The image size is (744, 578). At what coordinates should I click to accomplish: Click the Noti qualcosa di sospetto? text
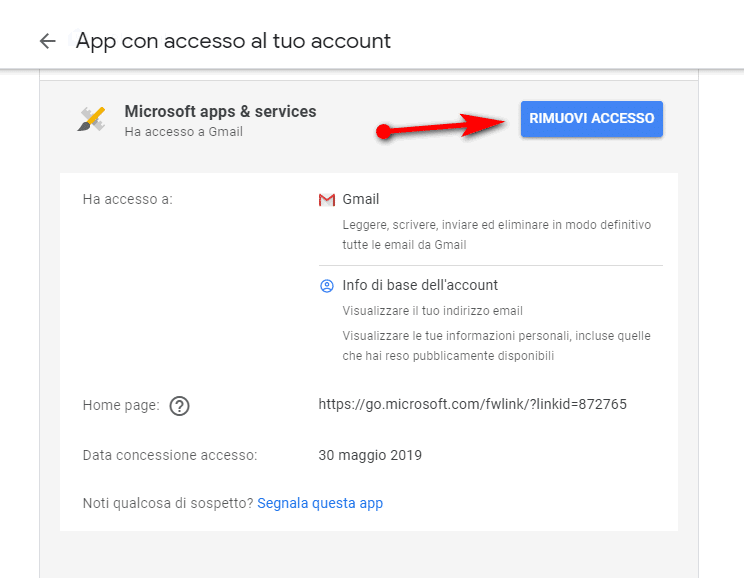(x=168, y=503)
